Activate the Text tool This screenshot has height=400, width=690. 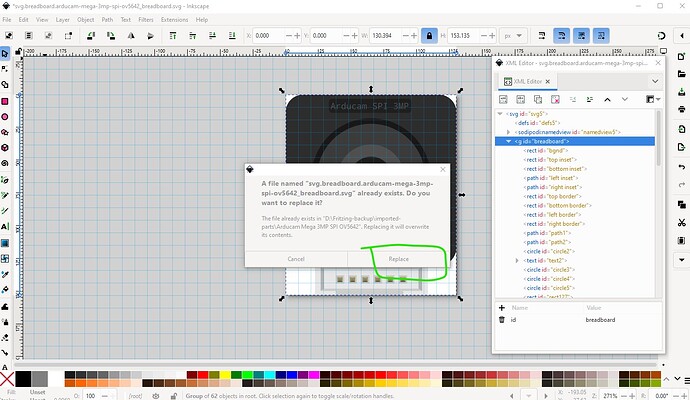[5, 227]
